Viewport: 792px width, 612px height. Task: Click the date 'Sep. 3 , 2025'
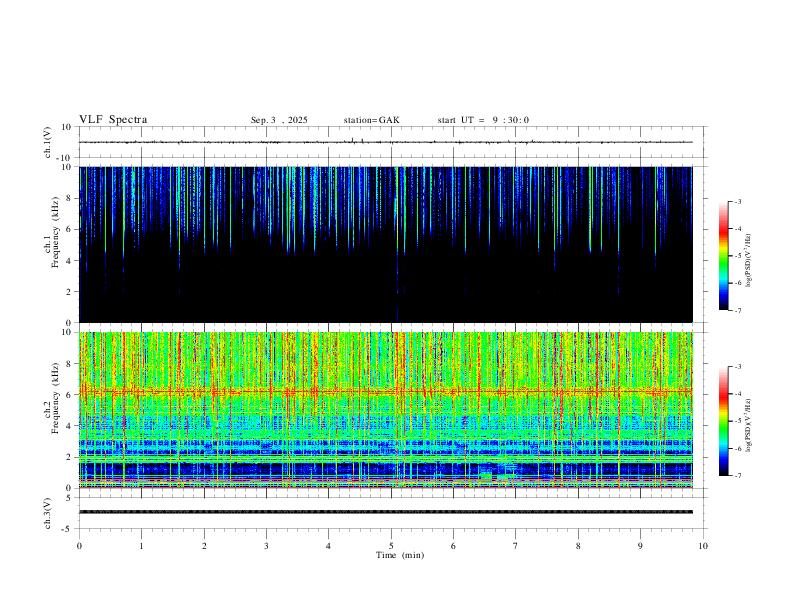[x=279, y=120]
